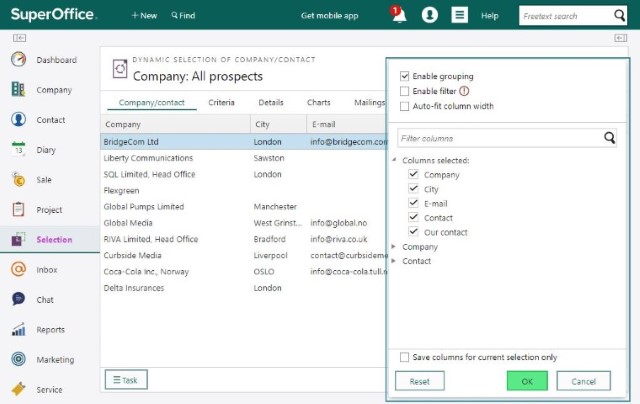Select Global Pumps Limited row

[243, 206]
